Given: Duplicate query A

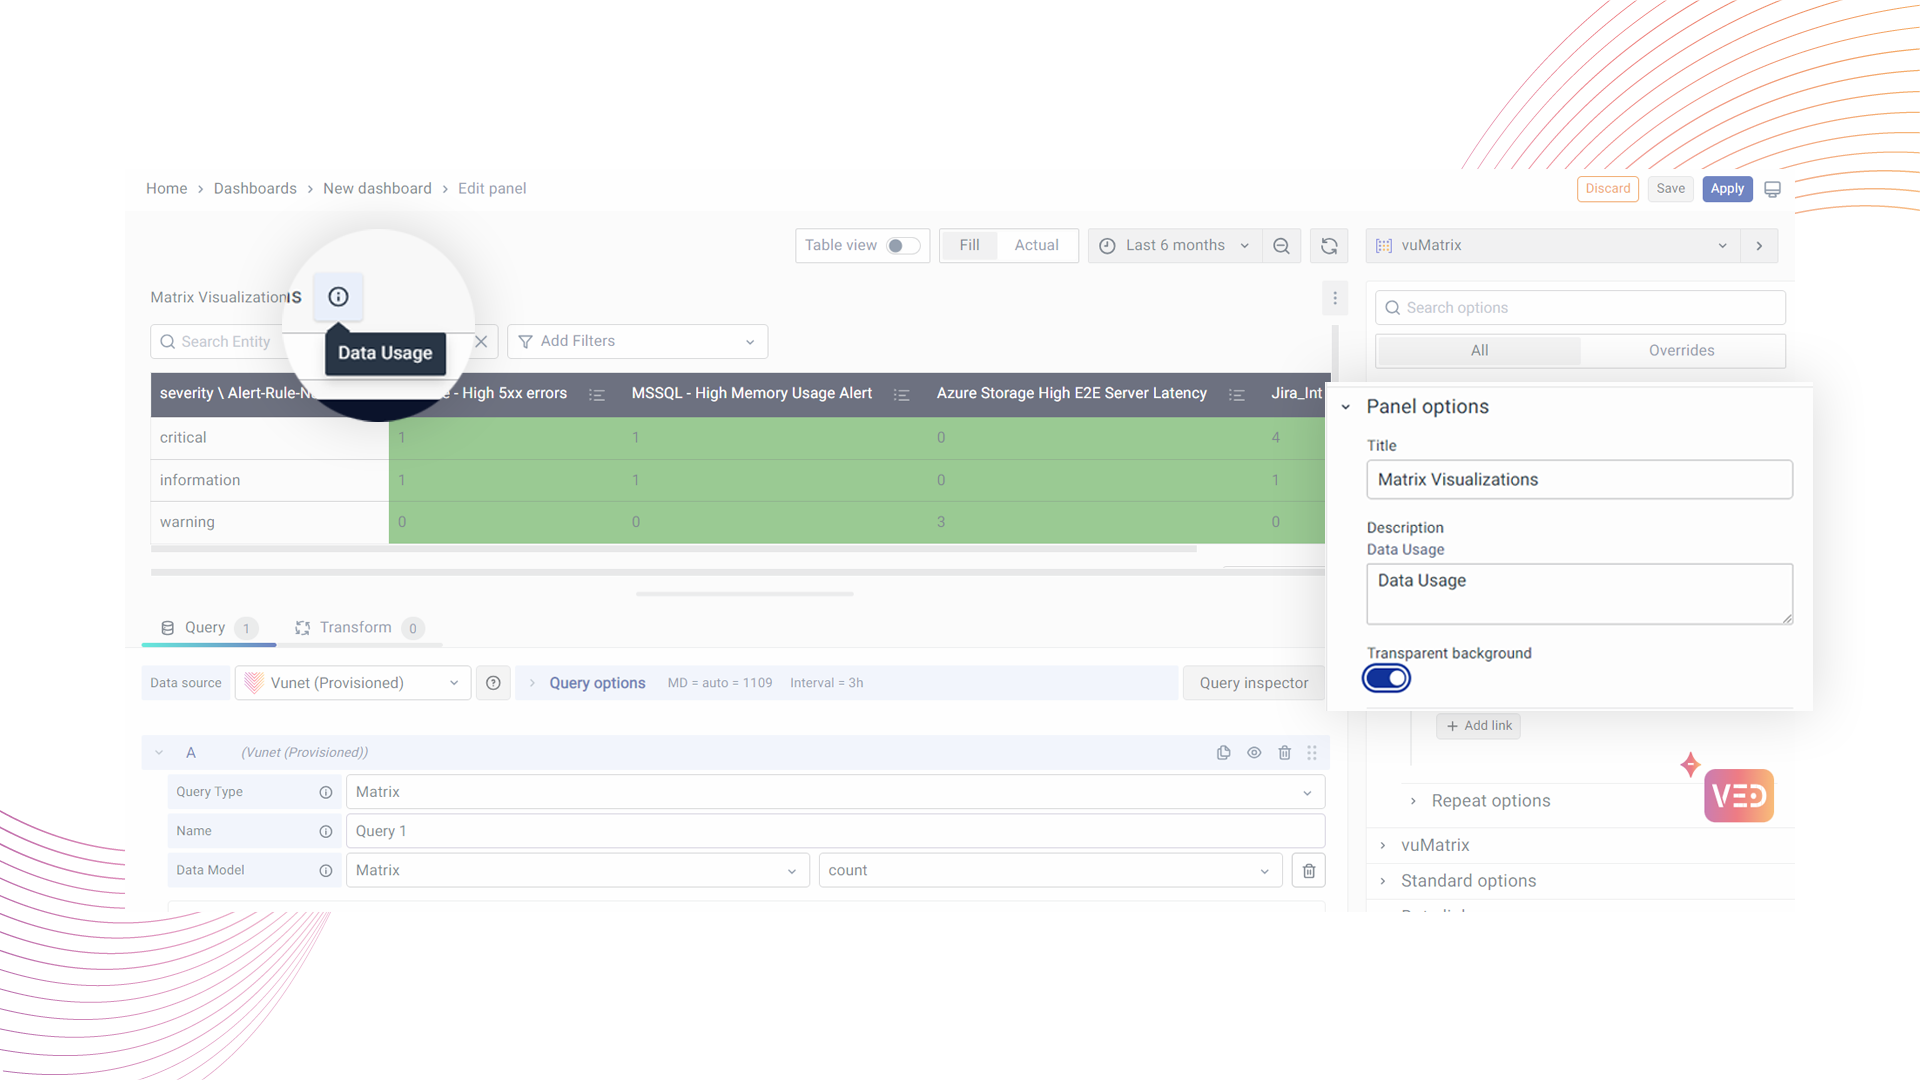Looking at the screenshot, I should (1223, 753).
